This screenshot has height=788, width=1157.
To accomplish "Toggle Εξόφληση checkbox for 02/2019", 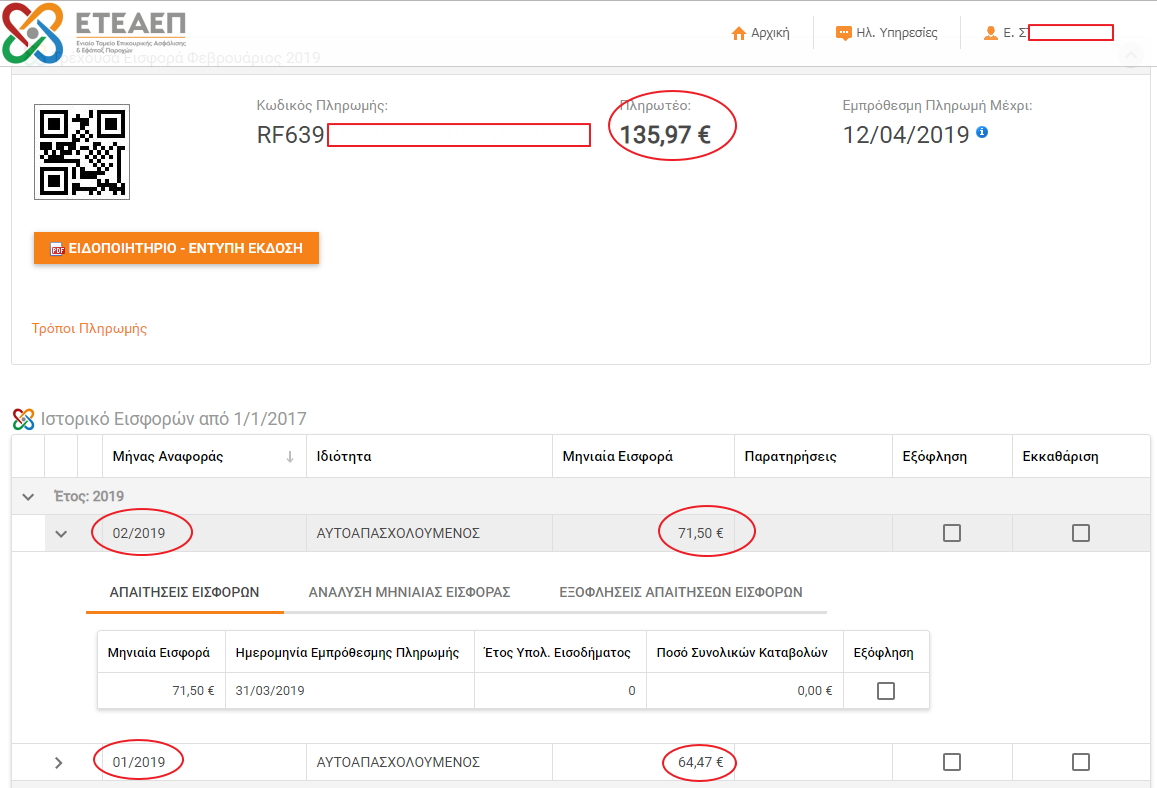I will pos(952,533).
